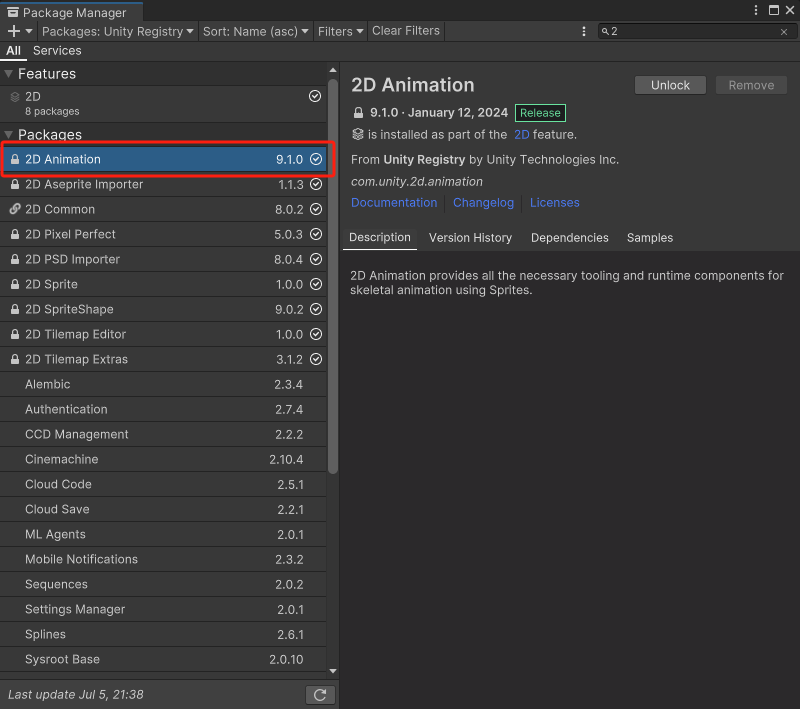Open the Packages: Unity Registry dropdown
This screenshot has height=709, width=800.
118,31
